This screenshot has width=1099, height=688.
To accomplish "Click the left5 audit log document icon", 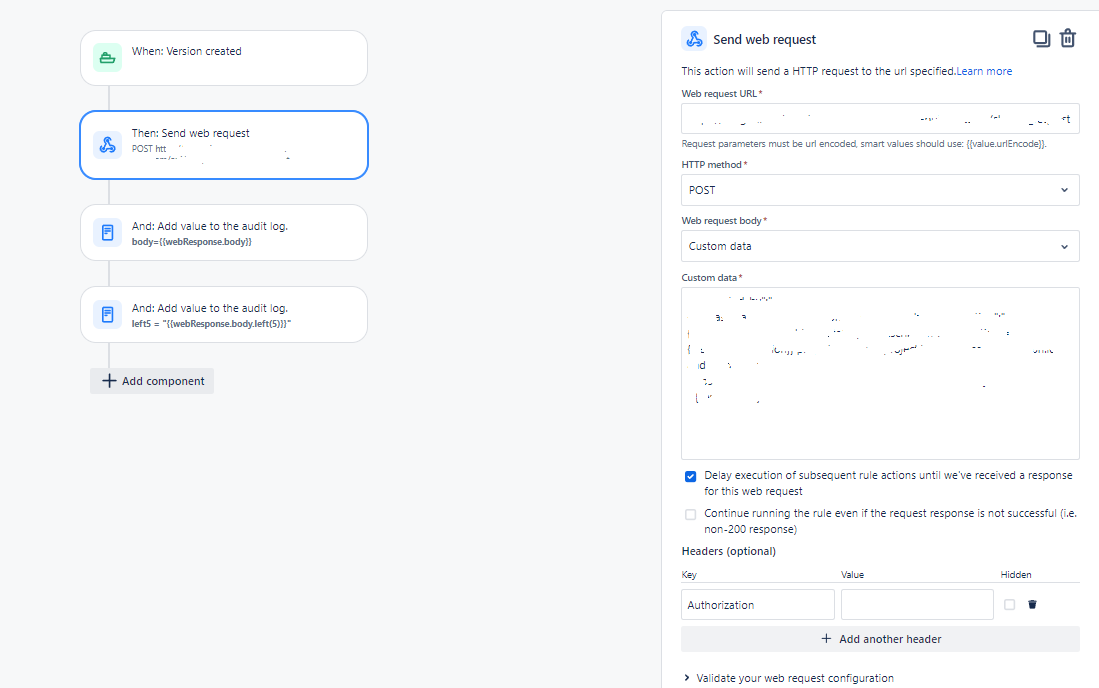I will point(107,315).
